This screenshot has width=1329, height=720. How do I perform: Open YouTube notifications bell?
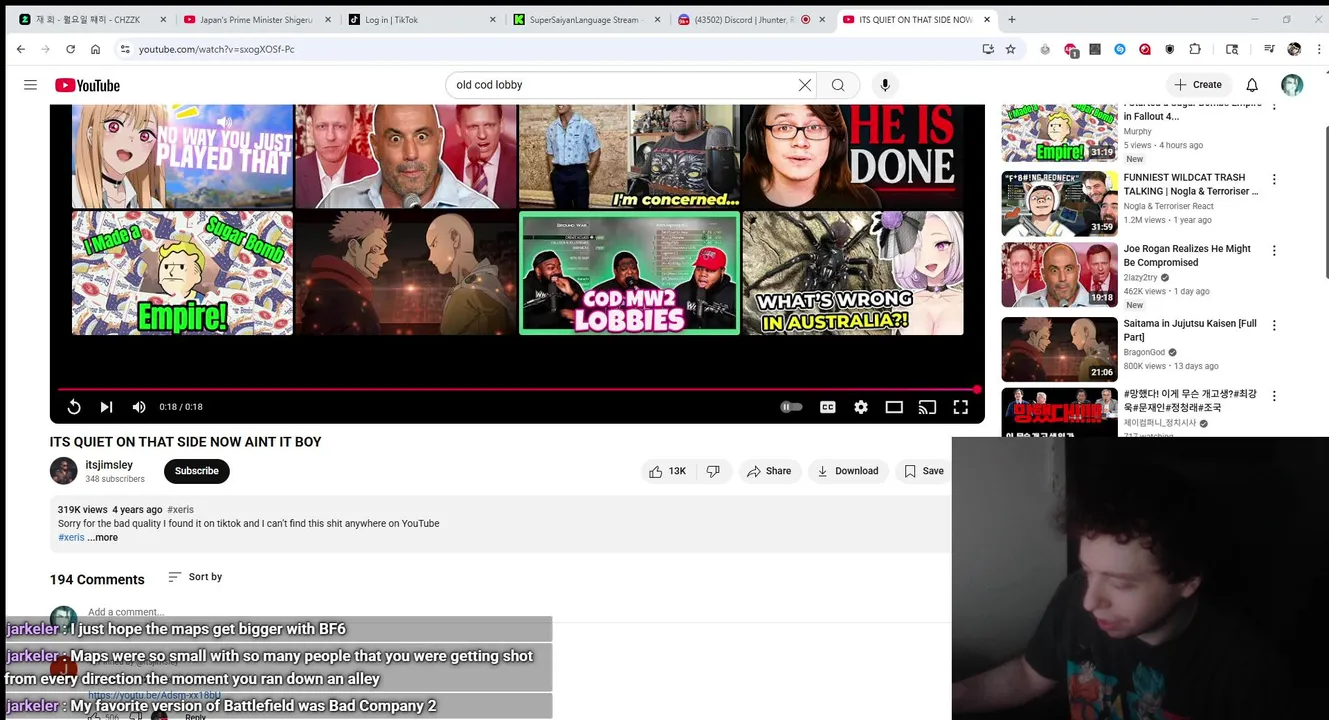coord(1252,85)
